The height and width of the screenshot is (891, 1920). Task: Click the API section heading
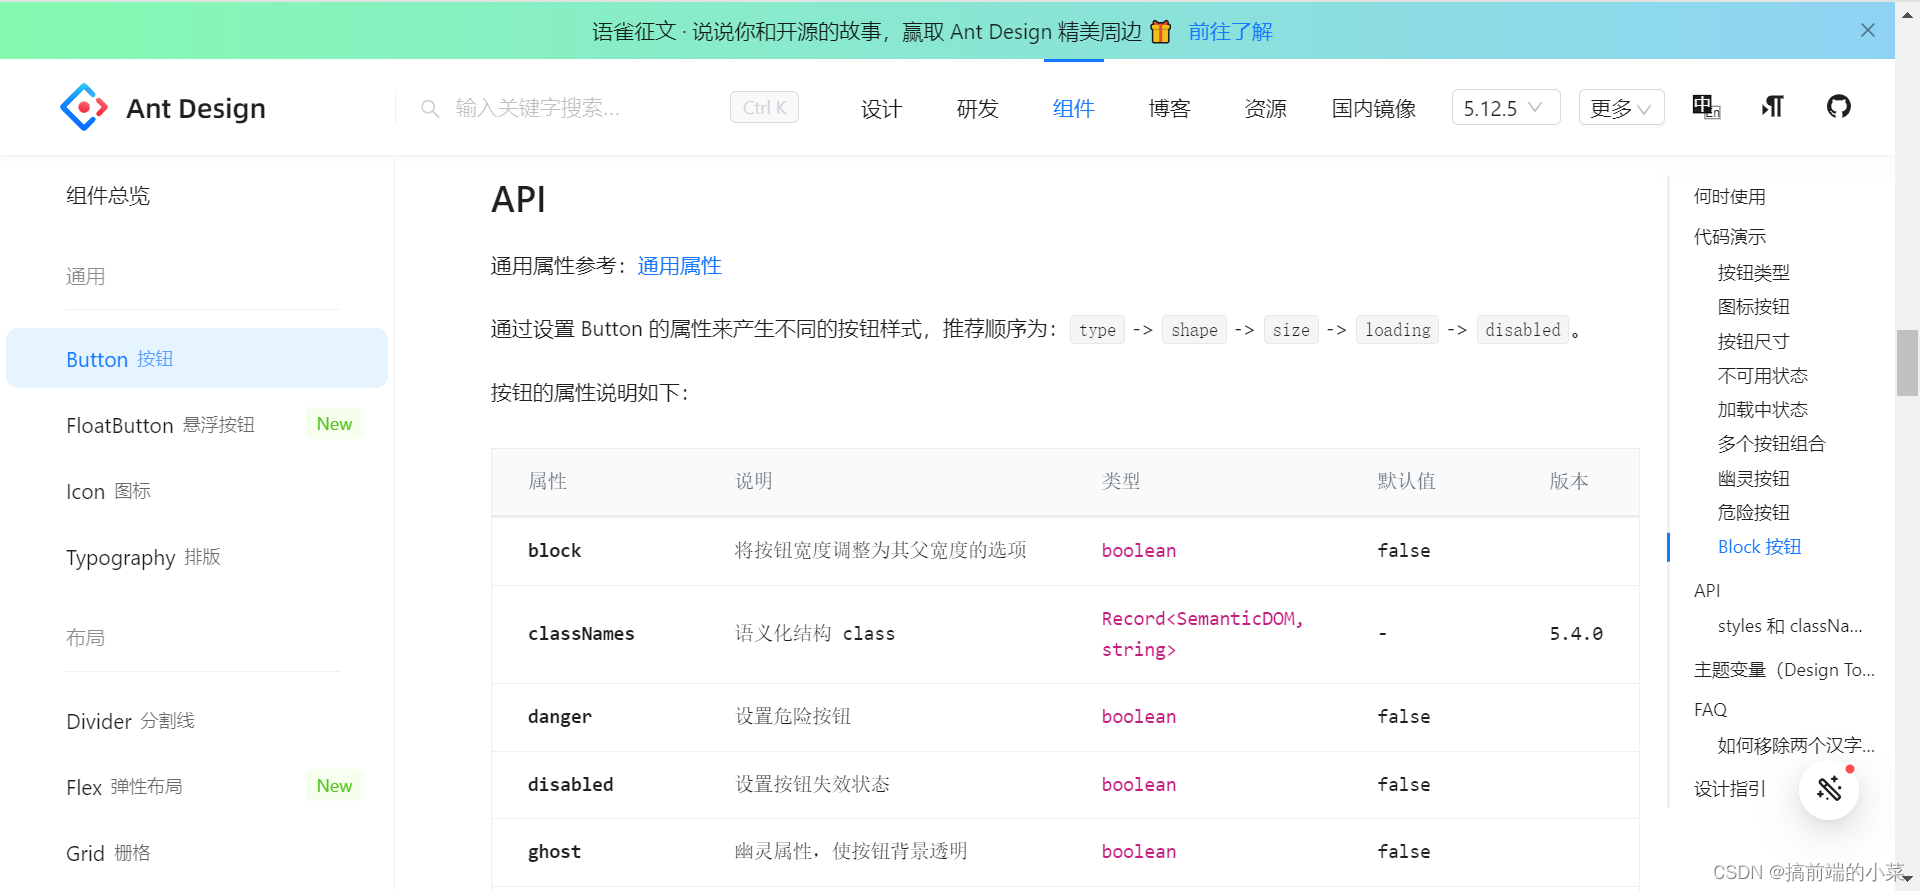518,200
